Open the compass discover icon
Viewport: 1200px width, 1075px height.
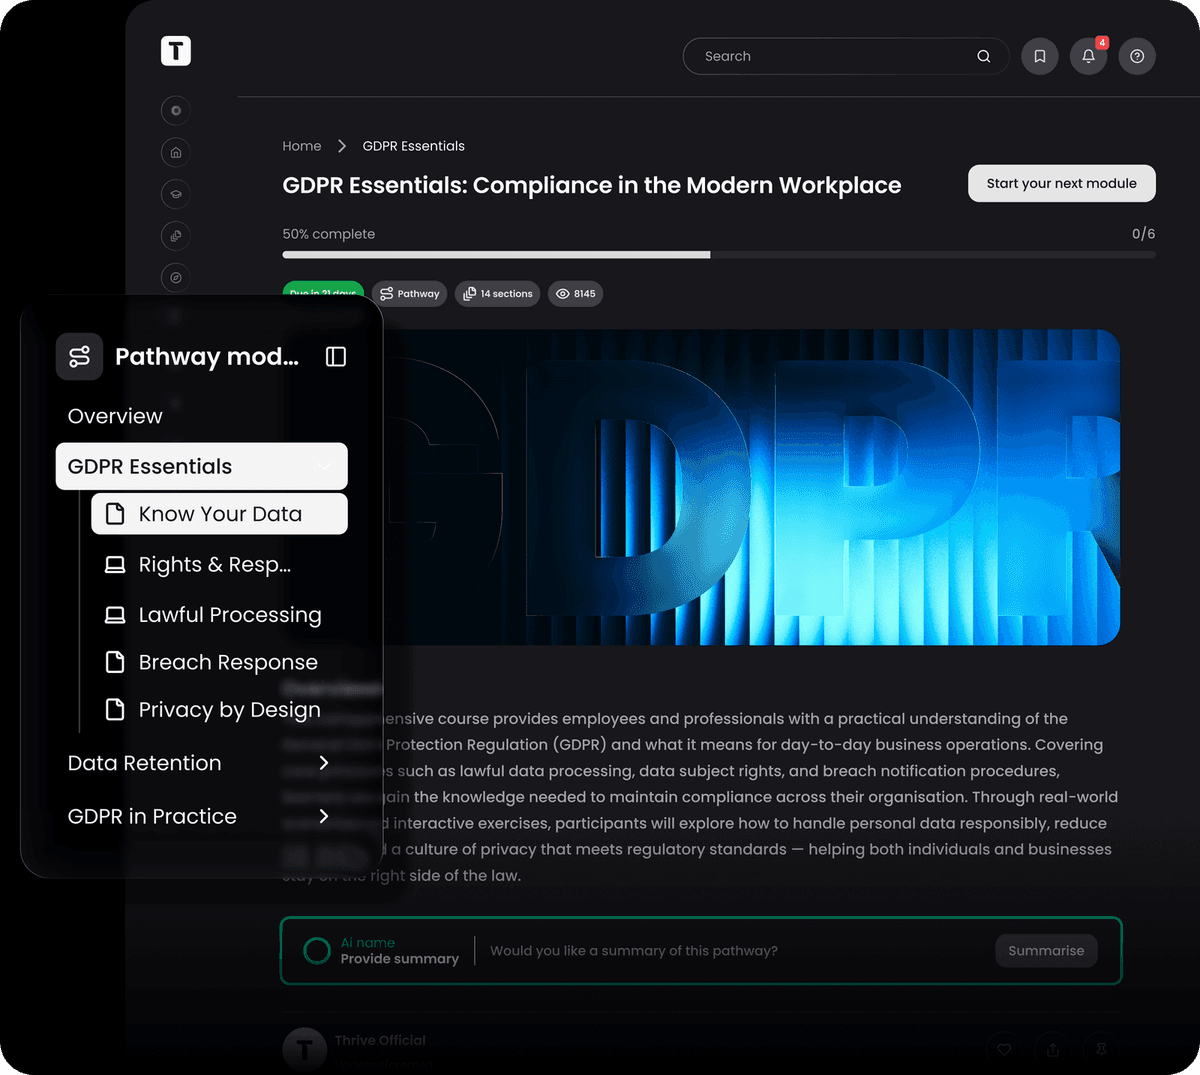click(176, 278)
